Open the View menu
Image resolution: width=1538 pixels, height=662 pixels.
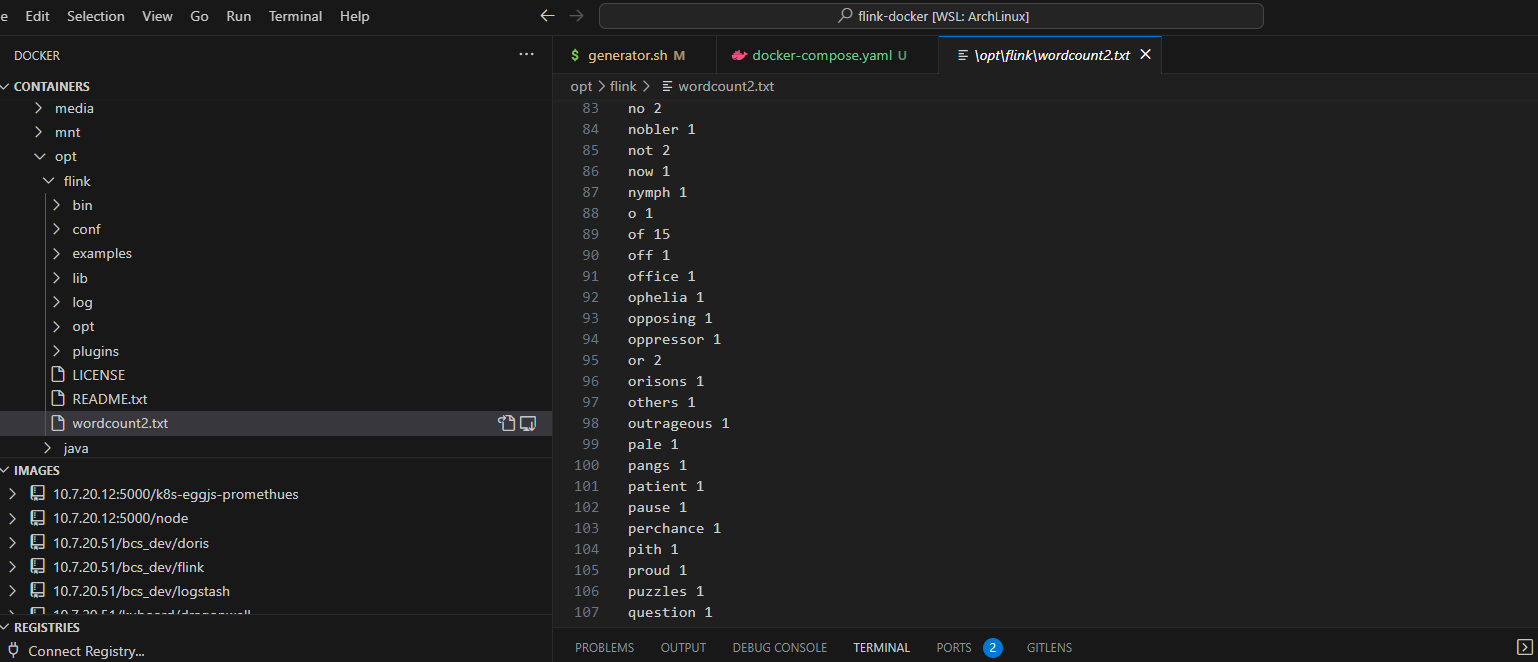[157, 16]
